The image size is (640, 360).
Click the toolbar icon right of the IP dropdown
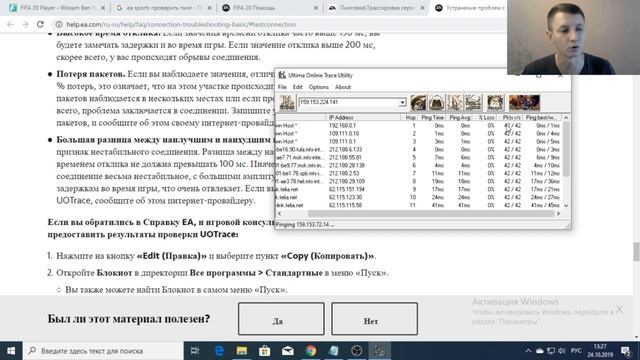point(418,102)
